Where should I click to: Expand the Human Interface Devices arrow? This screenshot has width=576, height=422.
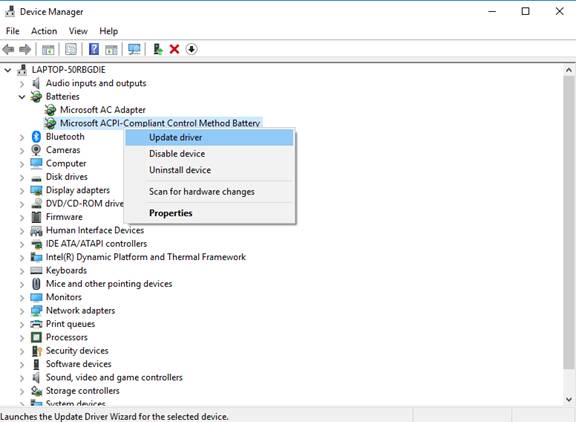click(22, 231)
